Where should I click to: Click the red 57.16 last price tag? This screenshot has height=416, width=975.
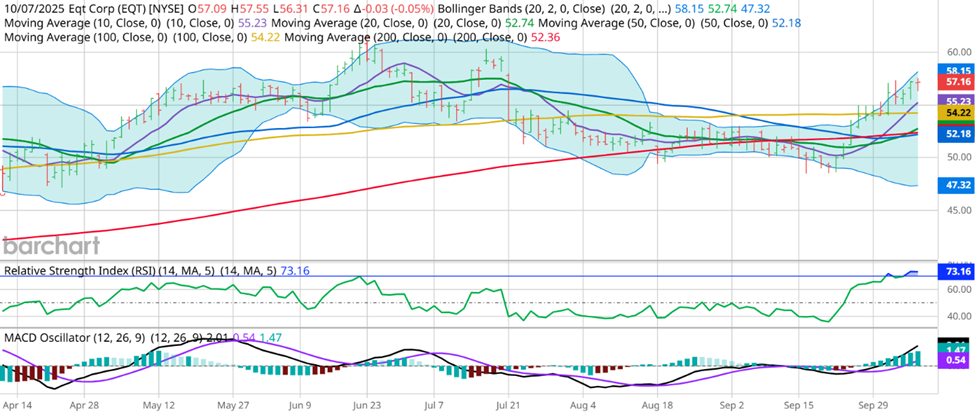coord(958,82)
